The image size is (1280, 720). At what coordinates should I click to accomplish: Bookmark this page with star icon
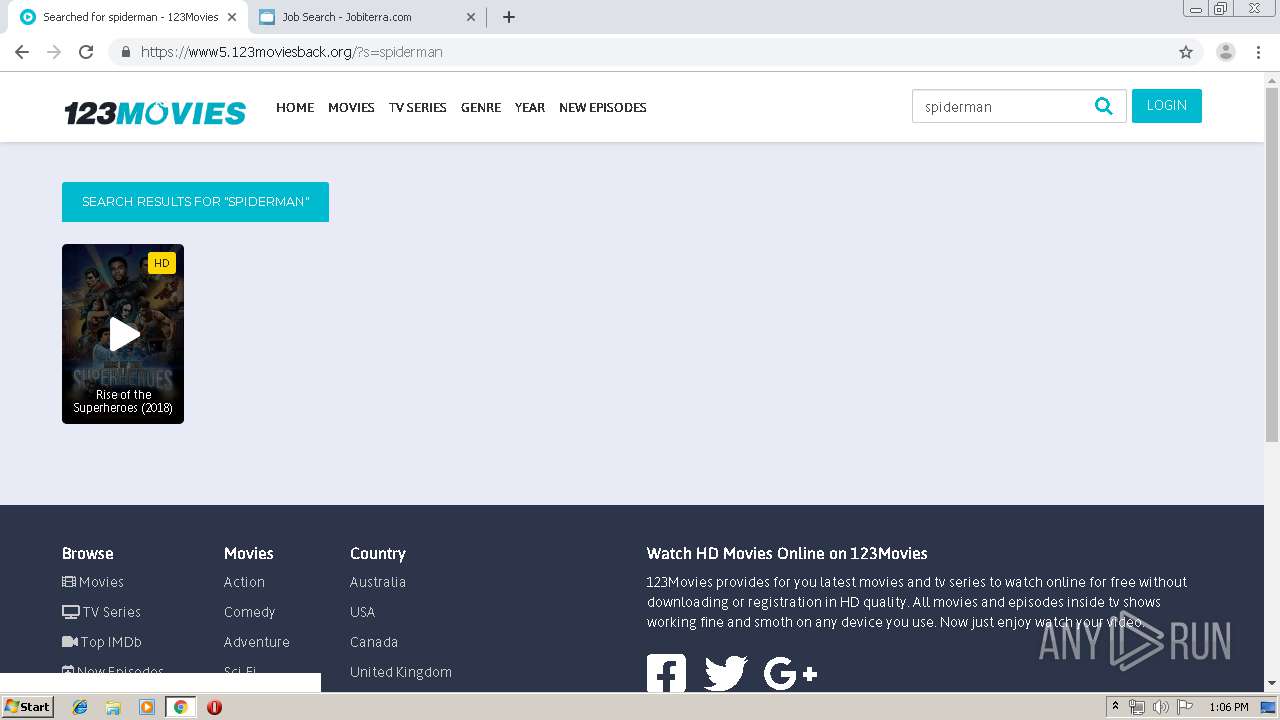[1186, 52]
